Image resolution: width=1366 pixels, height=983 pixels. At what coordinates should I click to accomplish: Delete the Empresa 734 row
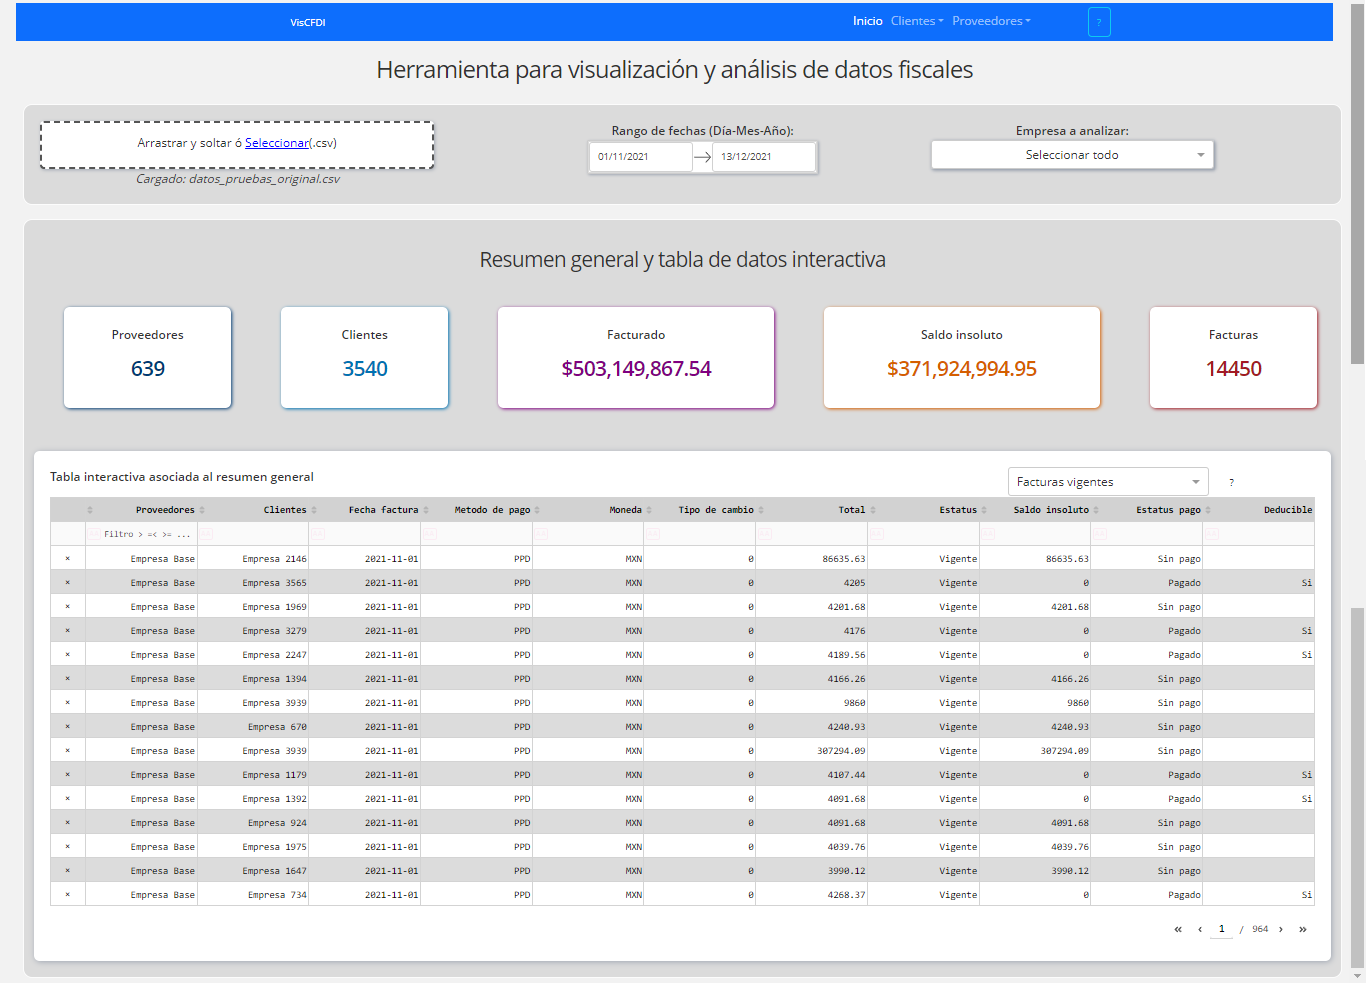(68, 895)
